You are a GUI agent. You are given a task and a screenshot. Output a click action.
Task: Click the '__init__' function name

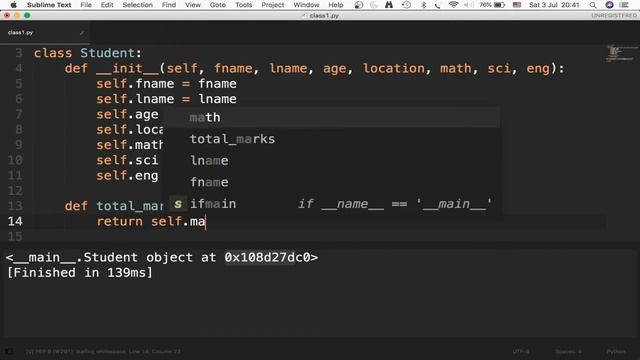(x=127, y=68)
